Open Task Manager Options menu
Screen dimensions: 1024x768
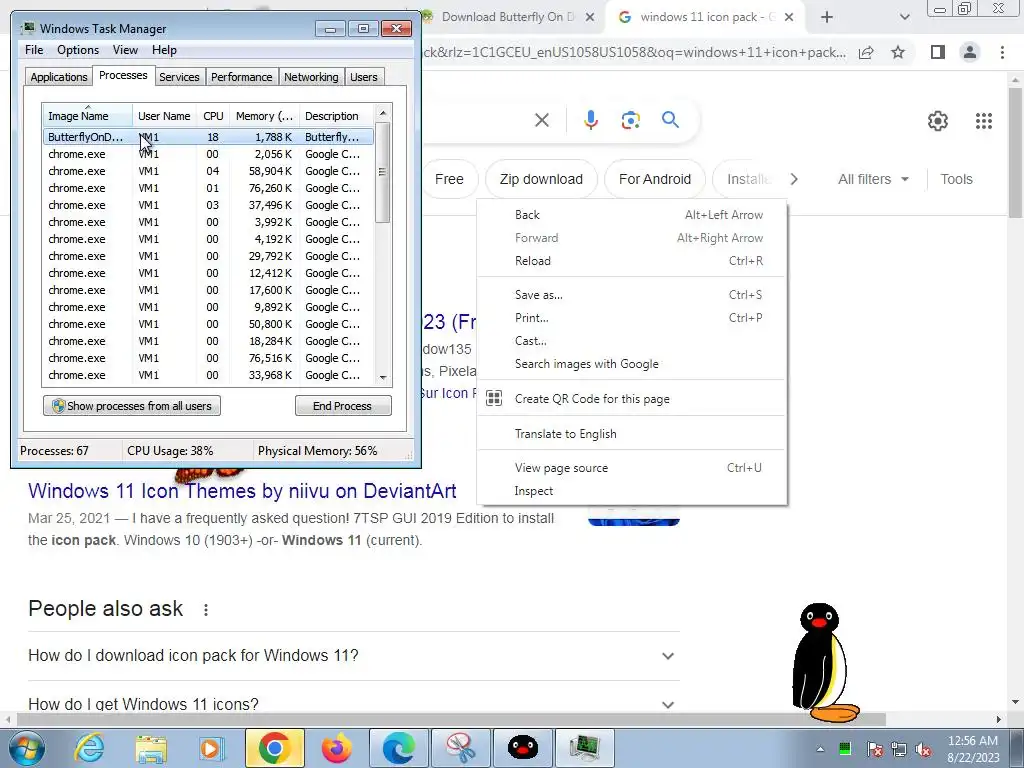coord(78,50)
